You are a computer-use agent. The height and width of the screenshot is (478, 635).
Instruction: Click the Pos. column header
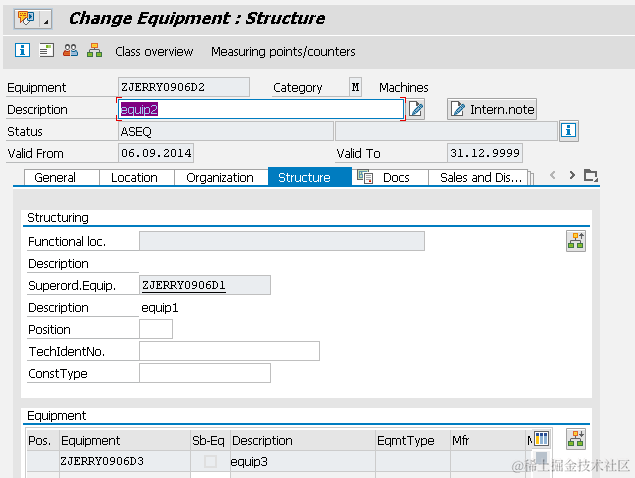(43, 440)
